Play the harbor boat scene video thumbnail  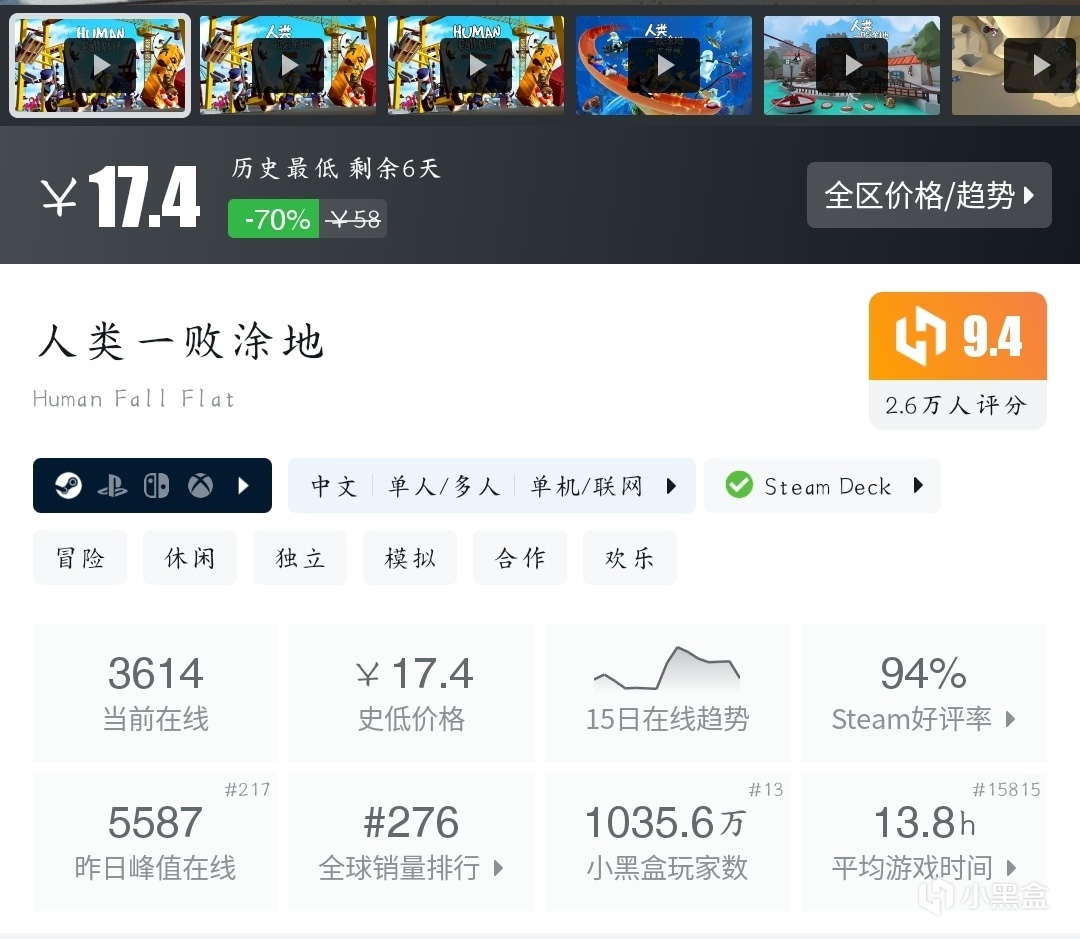click(x=852, y=65)
